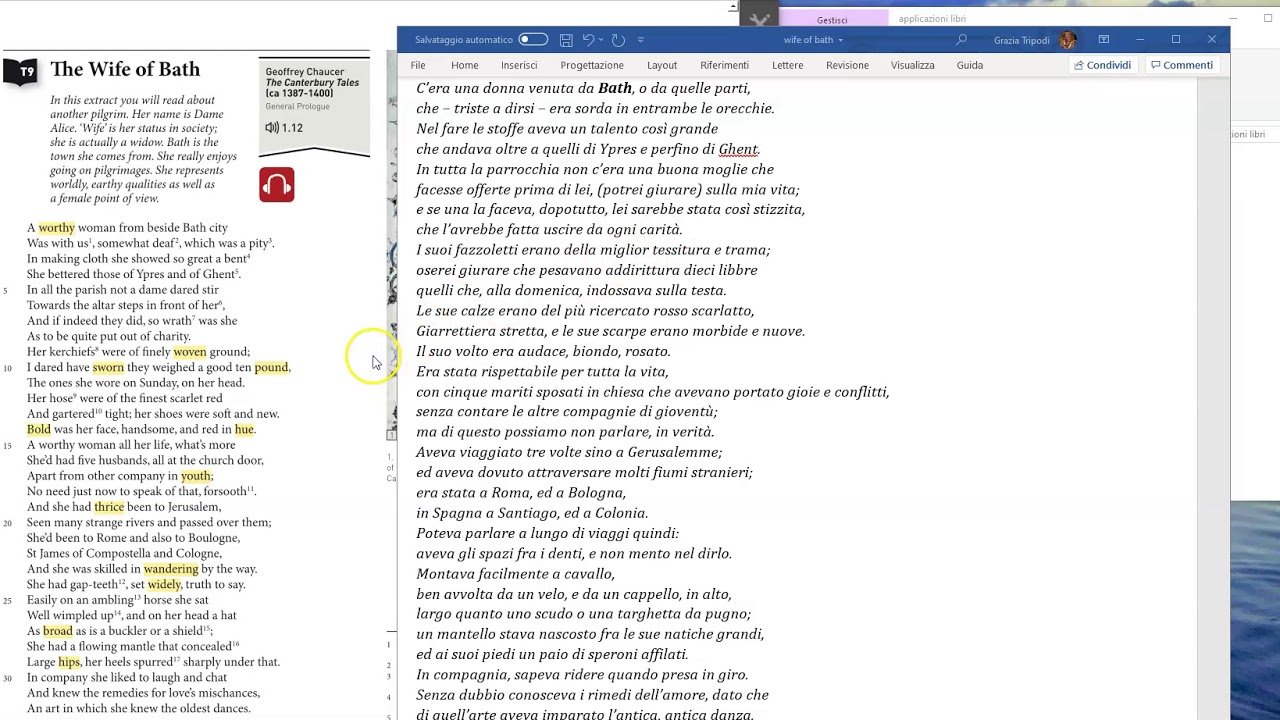Image resolution: width=1280 pixels, height=720 pixels.
Task: Click the highlighted word 'widely'
Action: click(x=164, y=584)
